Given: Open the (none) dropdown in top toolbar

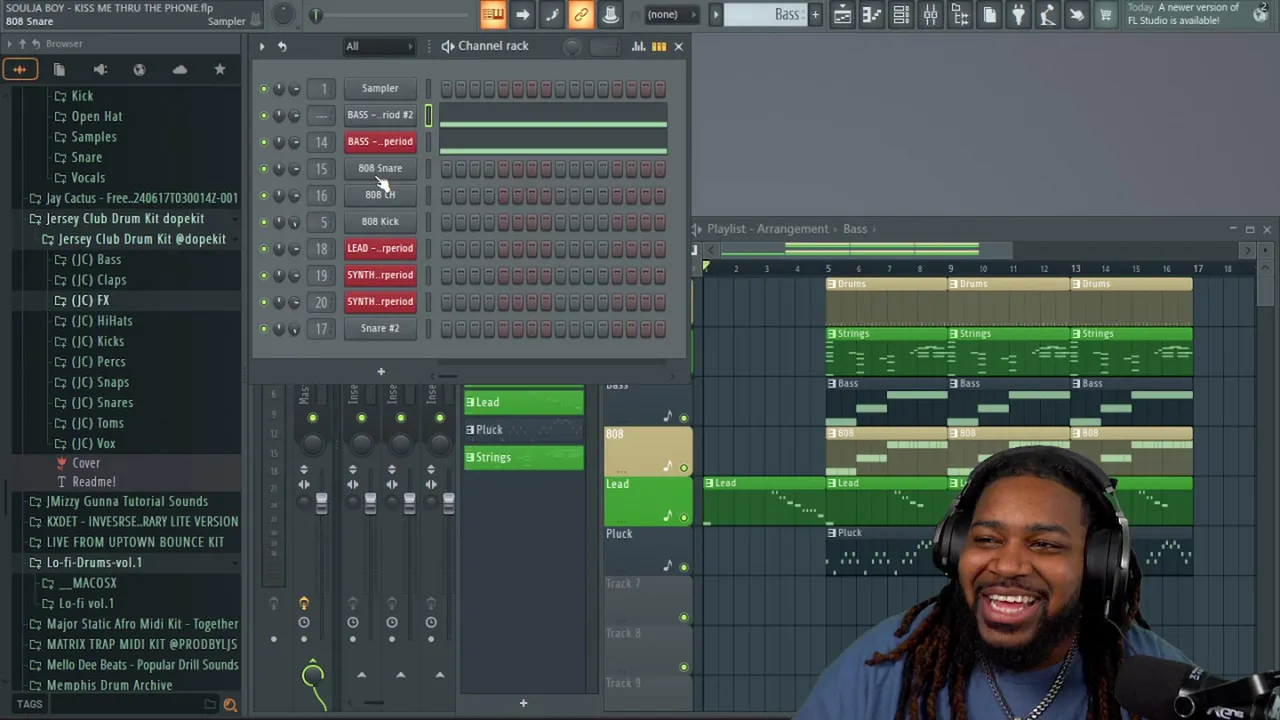Looking at the screenshot, I should pos(671,14).
